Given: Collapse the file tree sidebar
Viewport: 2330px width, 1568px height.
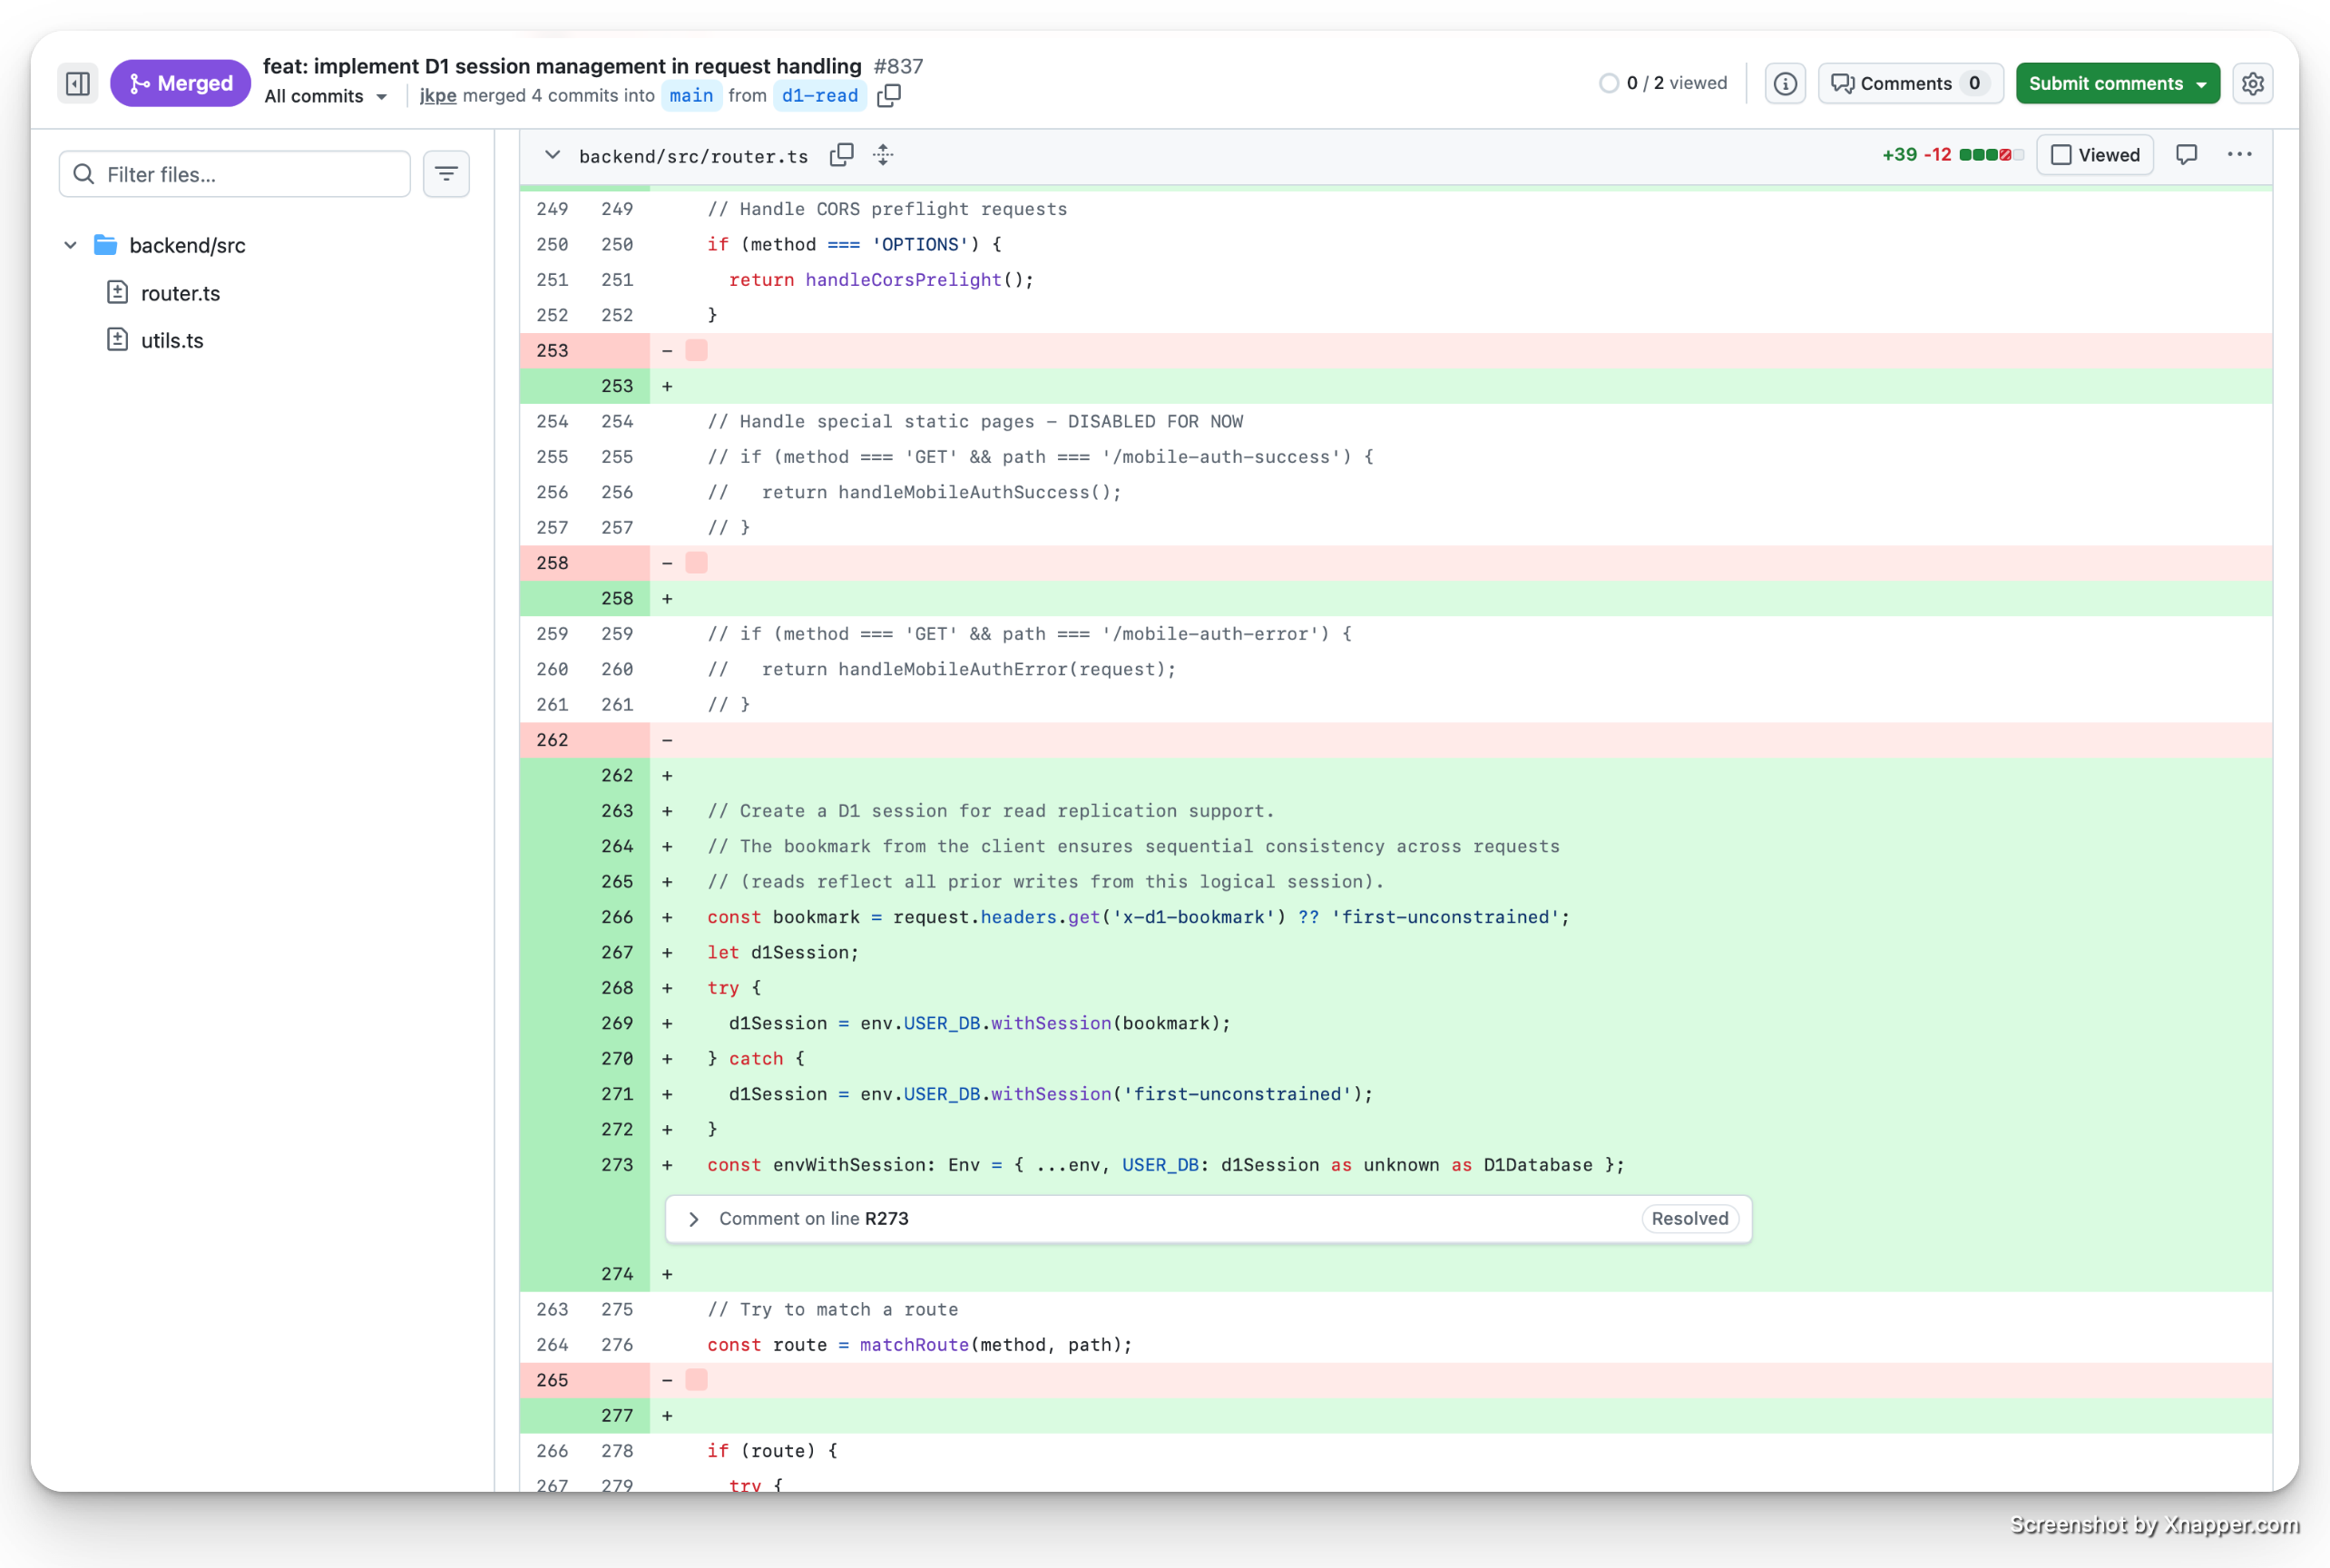Looking at the screenshot, I should 77,83.
